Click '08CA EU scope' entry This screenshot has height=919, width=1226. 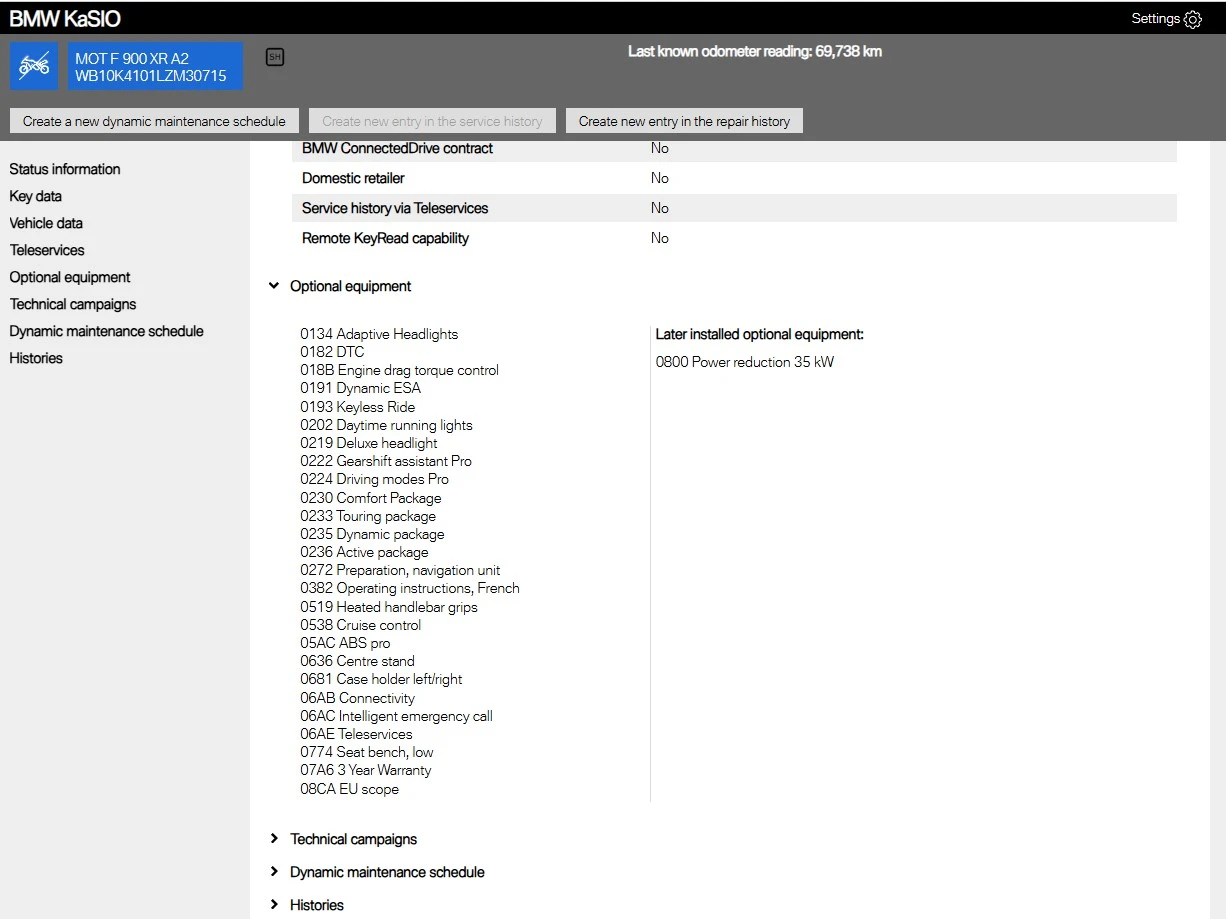[349, 789]
